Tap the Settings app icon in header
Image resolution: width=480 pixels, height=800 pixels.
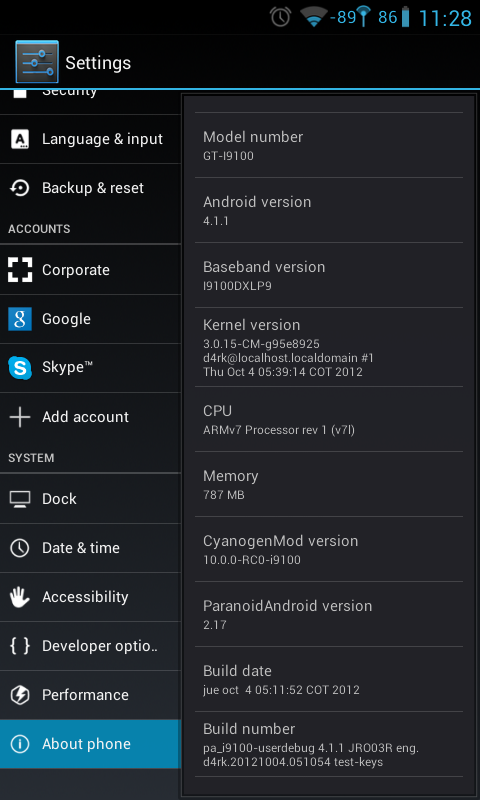click(x=37, y=62)
